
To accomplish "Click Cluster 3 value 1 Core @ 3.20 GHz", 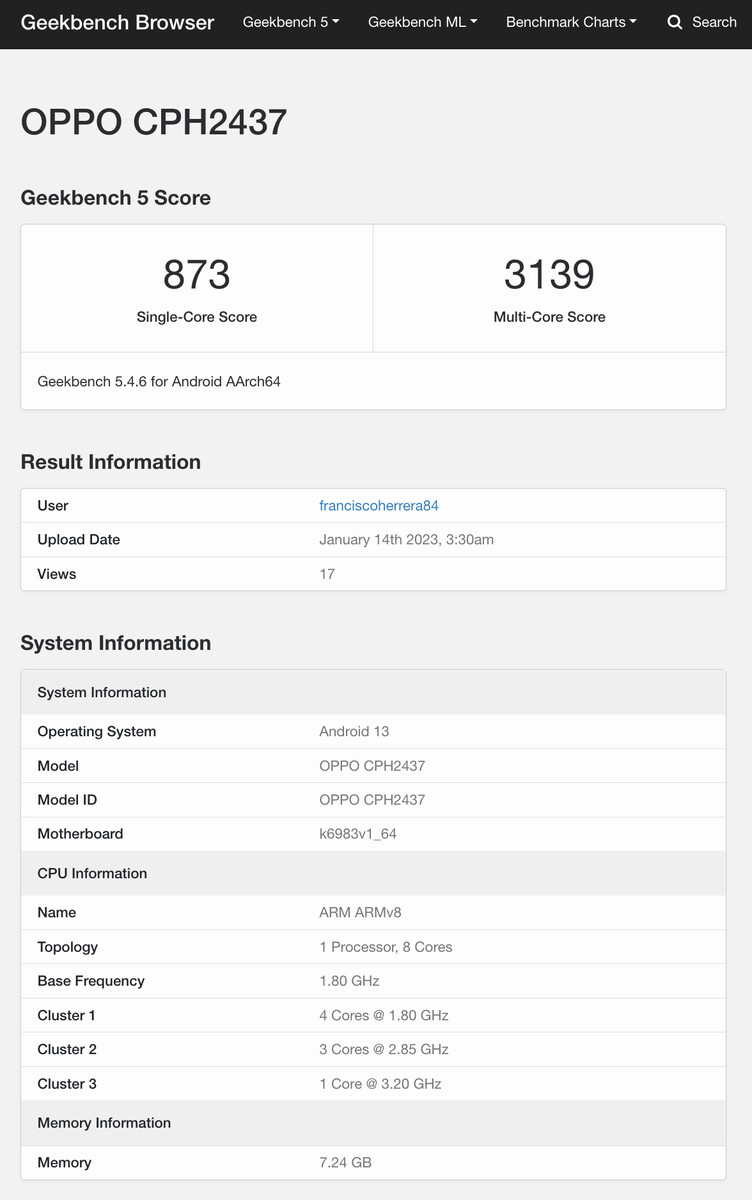I will (x=380, y=1083).
